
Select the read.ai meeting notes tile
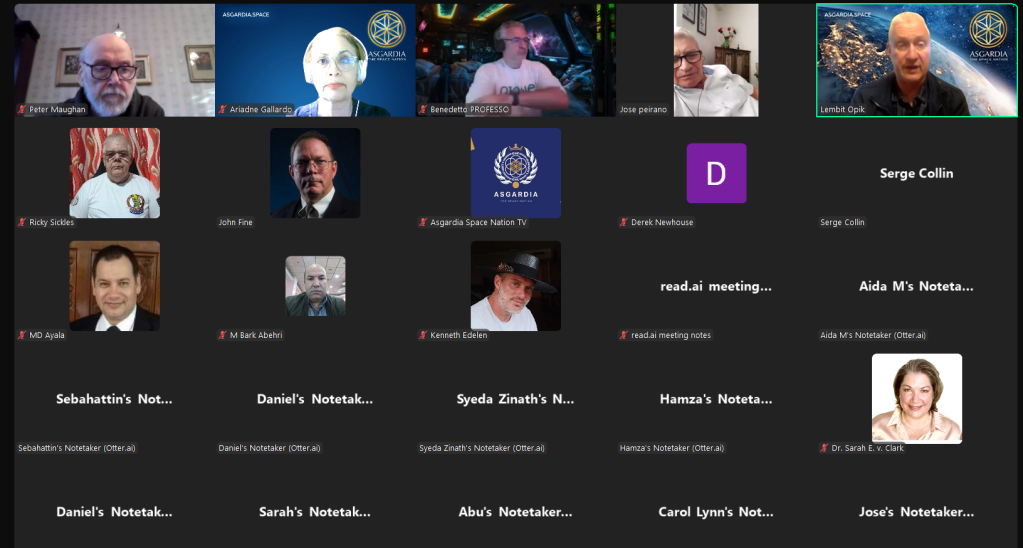pos(716,287)
